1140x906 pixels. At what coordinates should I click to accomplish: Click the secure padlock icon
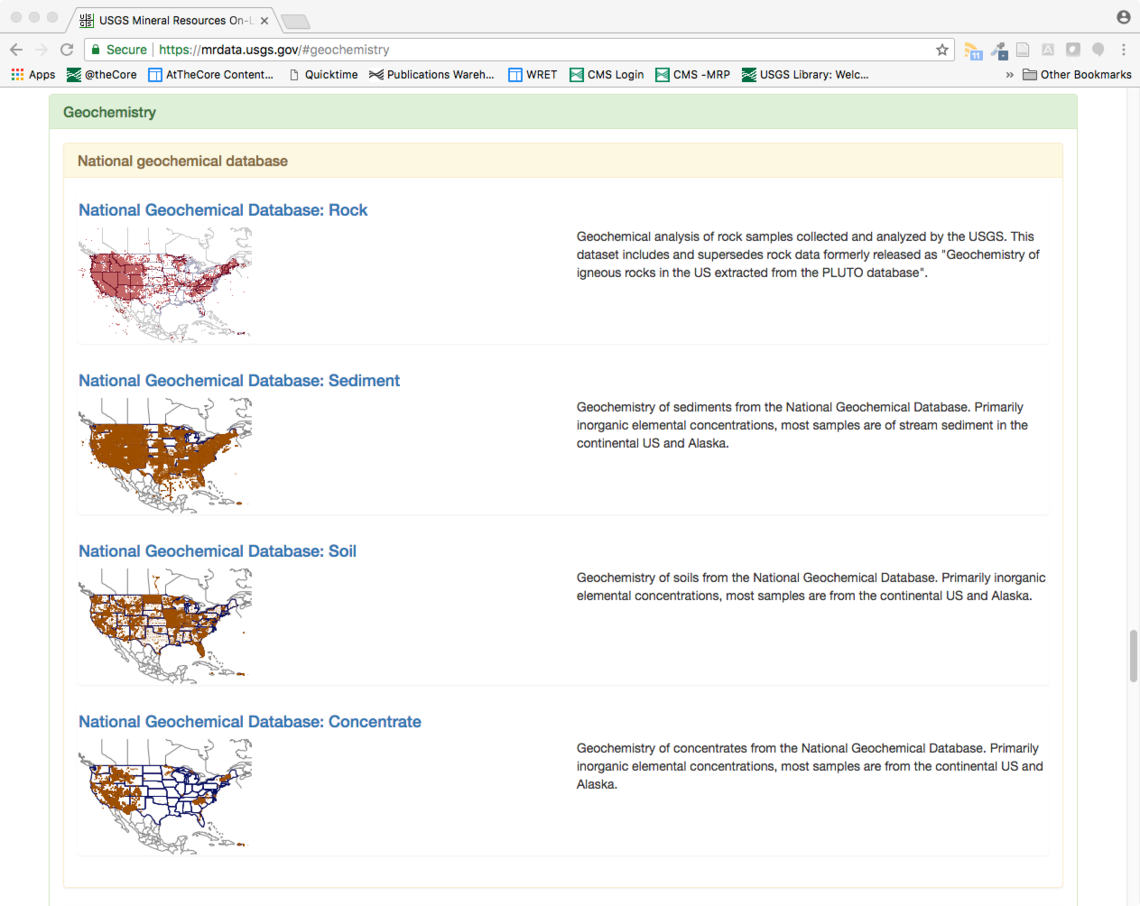click(x=96, y=49)
